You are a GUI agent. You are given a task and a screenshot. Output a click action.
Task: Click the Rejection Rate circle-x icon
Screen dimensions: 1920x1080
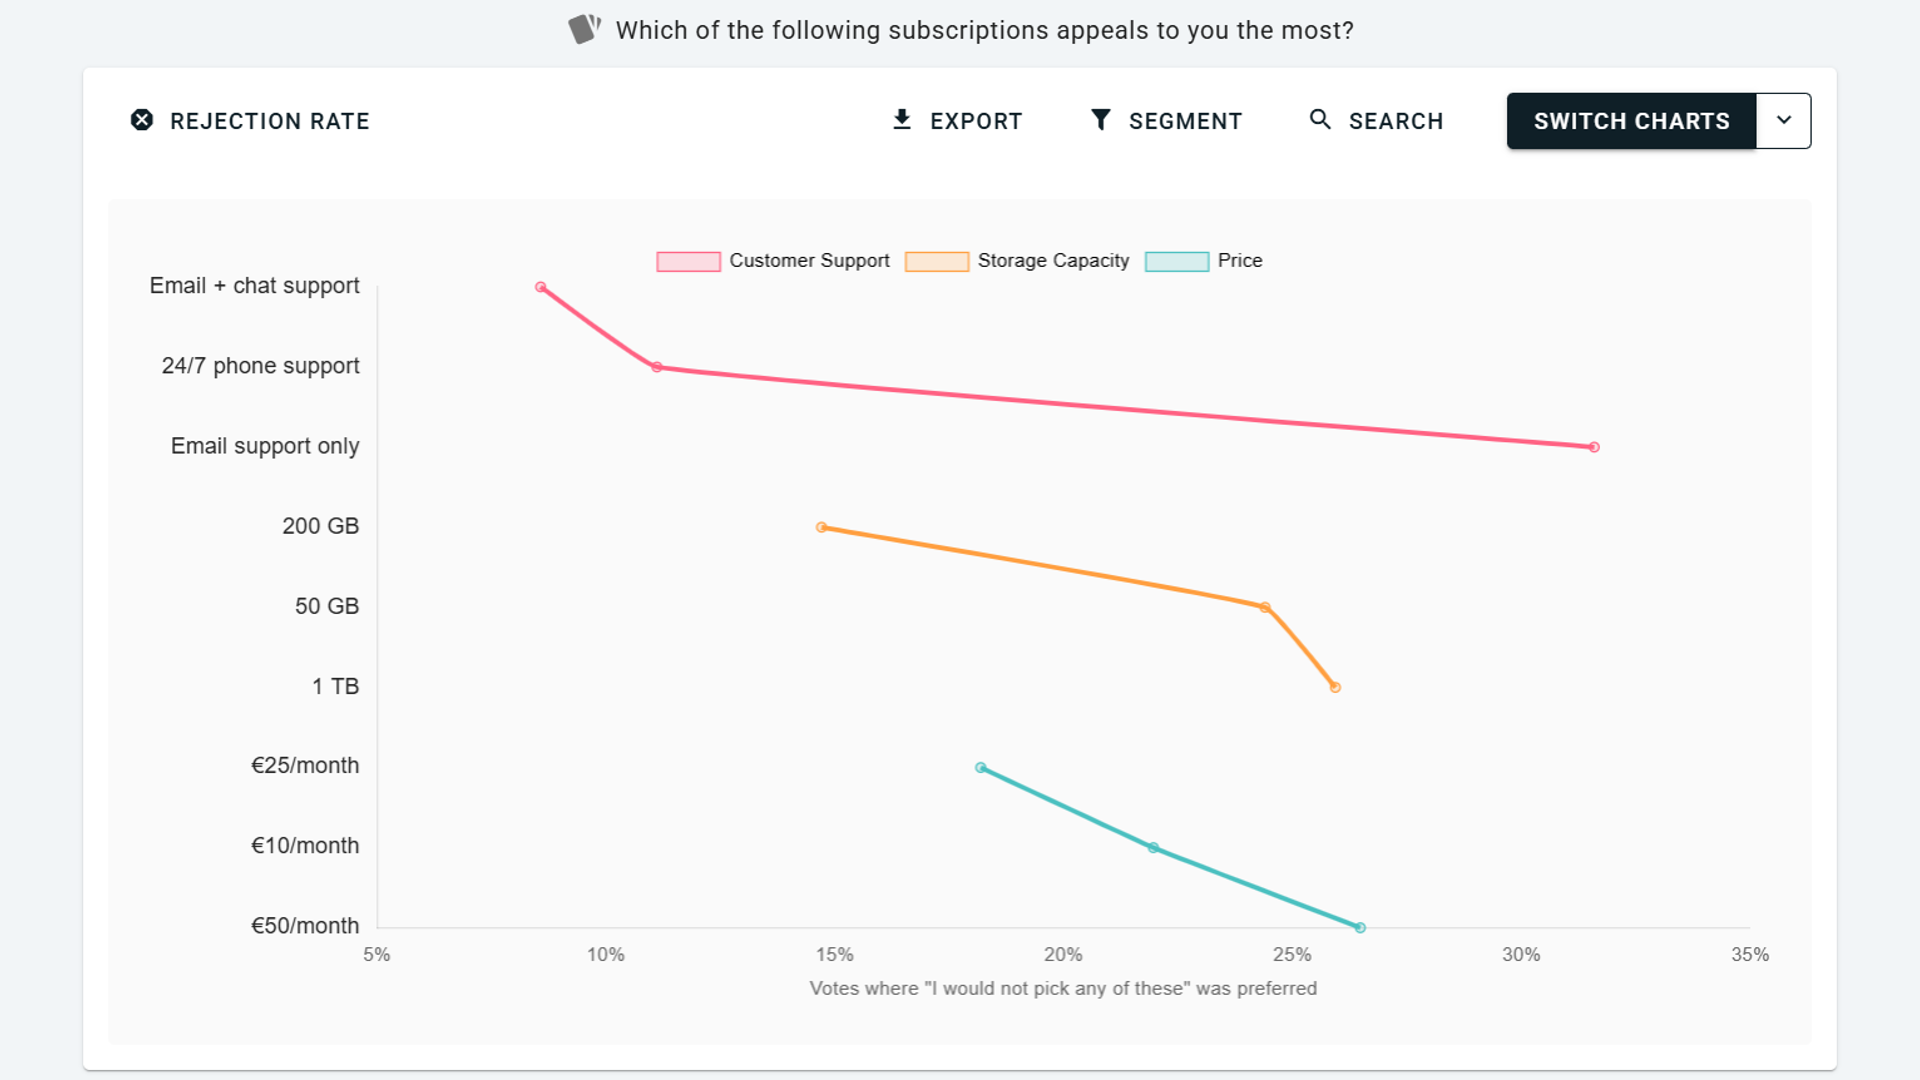[142, 120]
